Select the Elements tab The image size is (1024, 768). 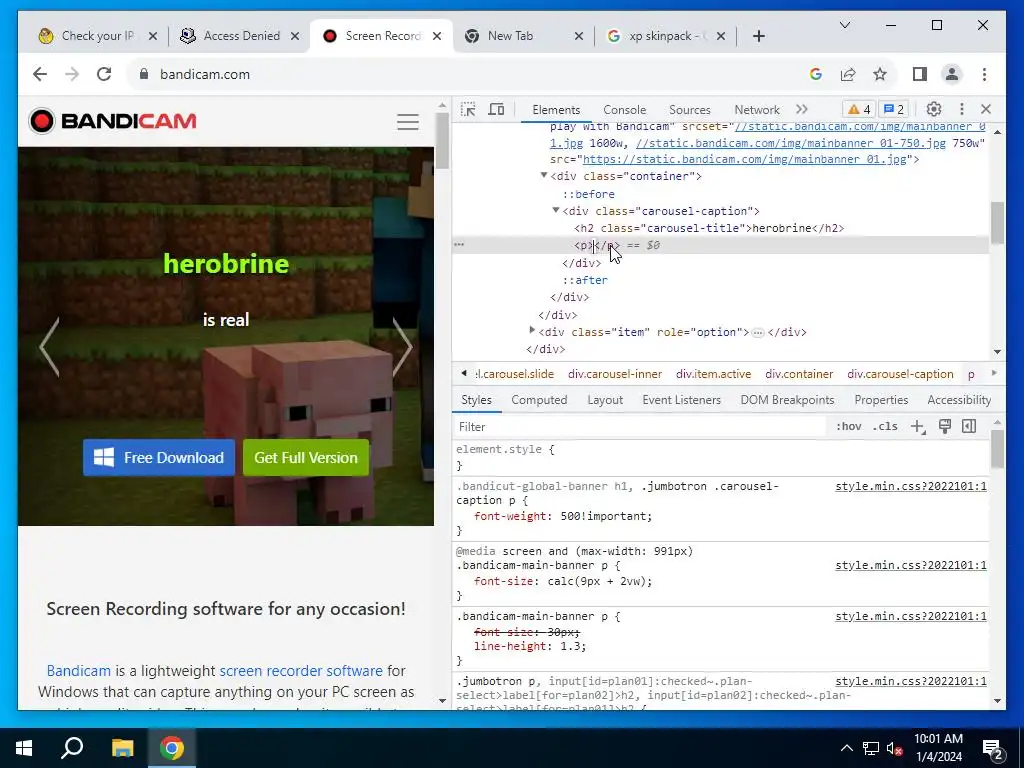tap(556, 110)
